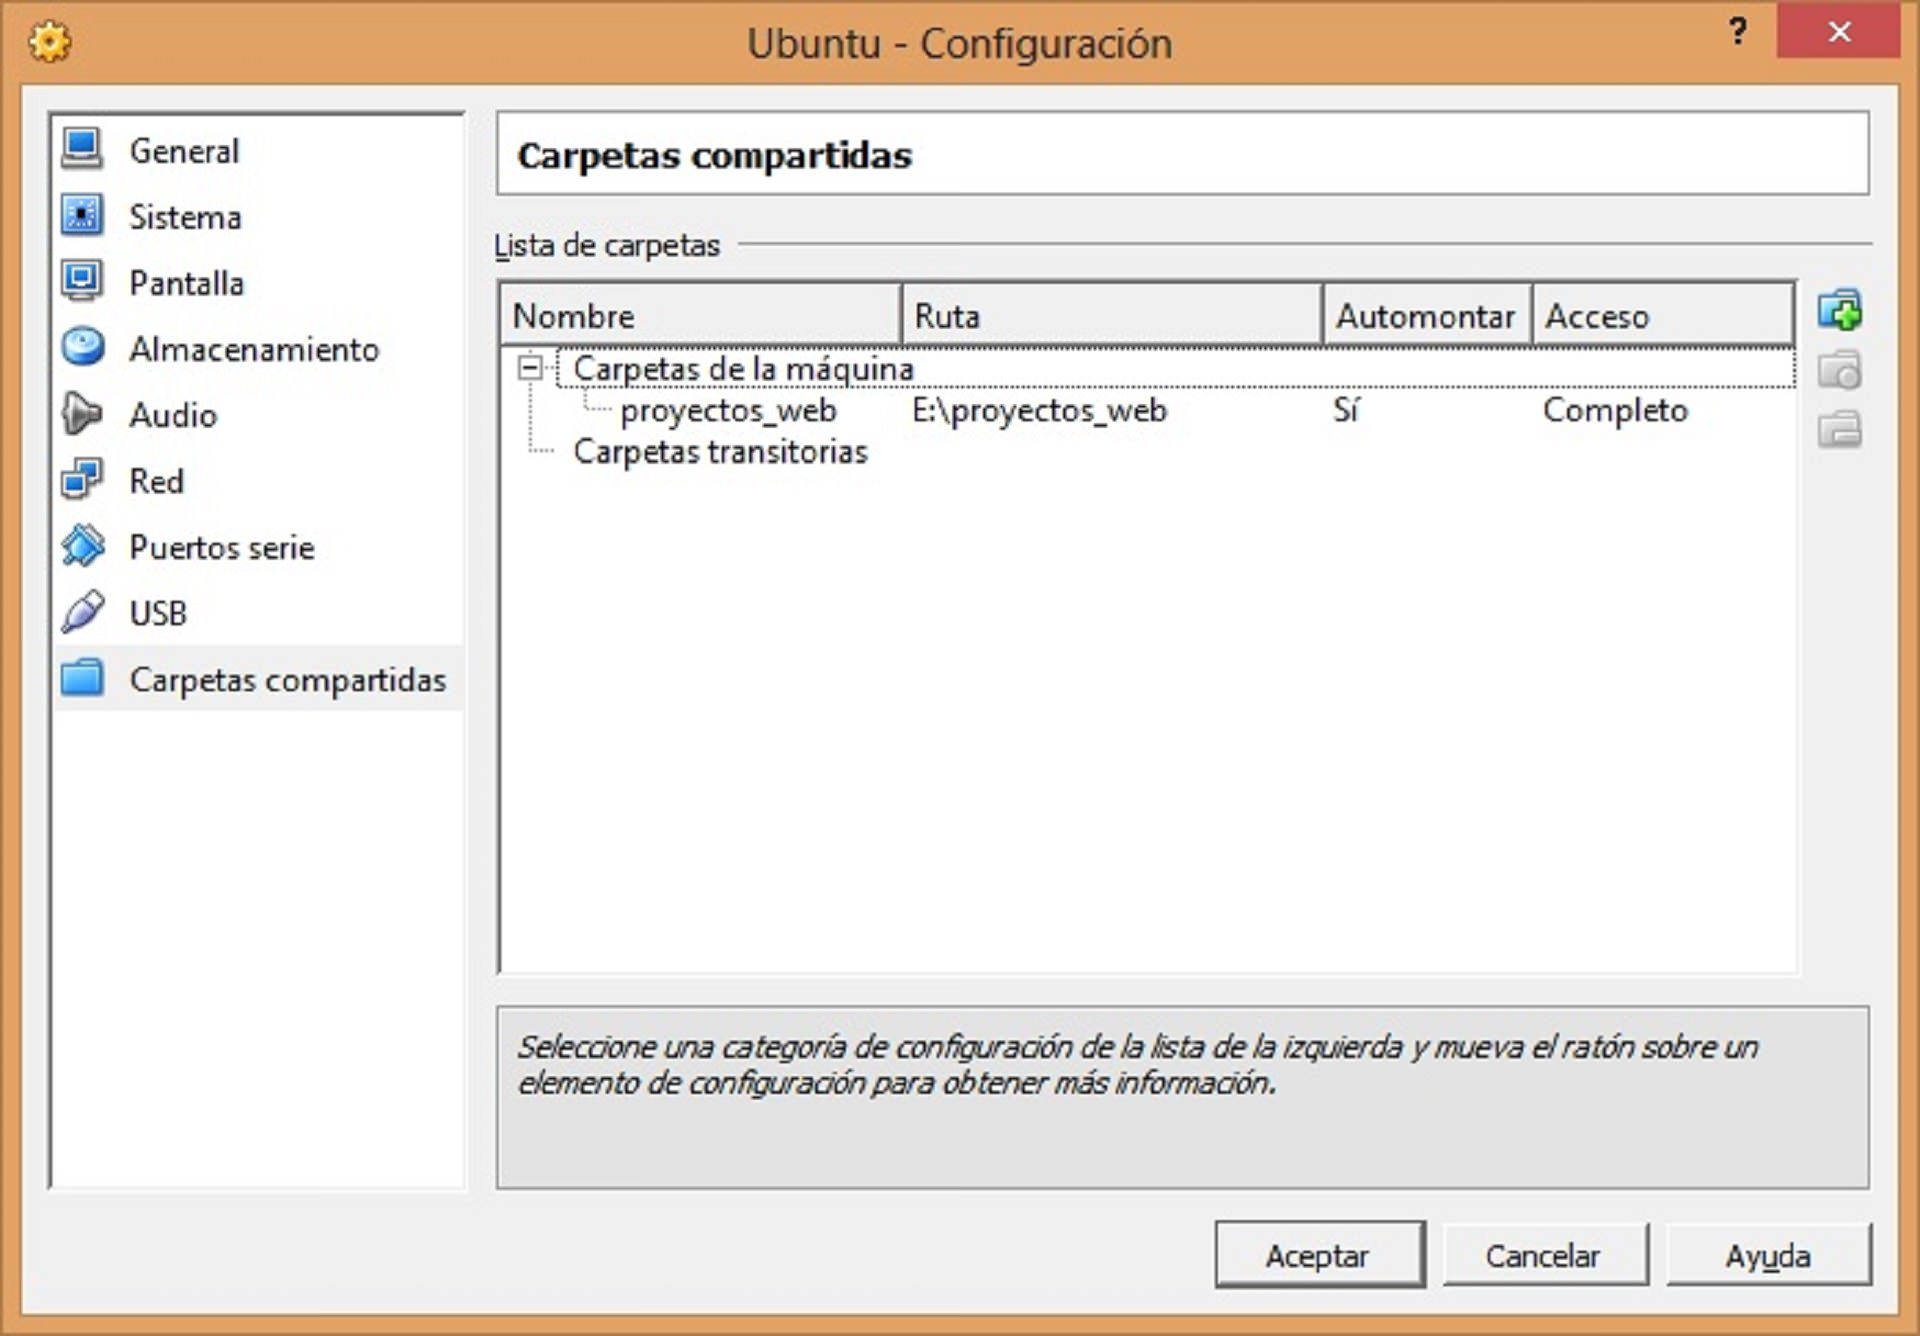
Task: Select the Audio category label
Action: pyautogui.click(x=173, y=415)
